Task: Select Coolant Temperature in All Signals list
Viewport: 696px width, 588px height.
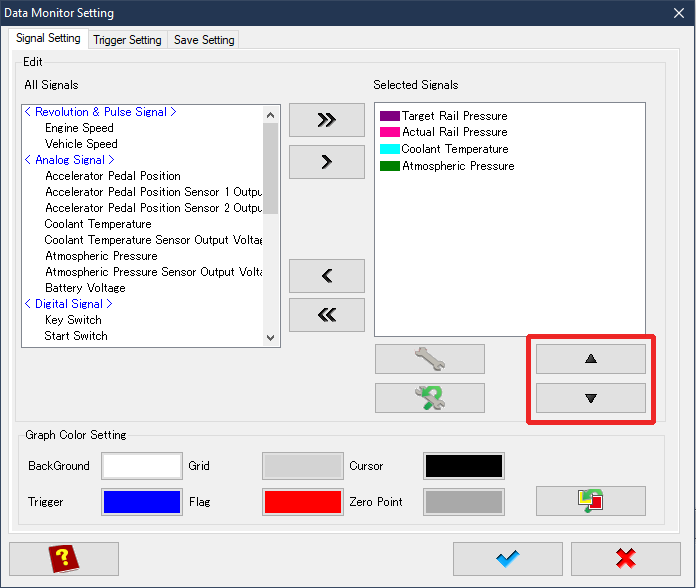Action: (x=98, y=224)
